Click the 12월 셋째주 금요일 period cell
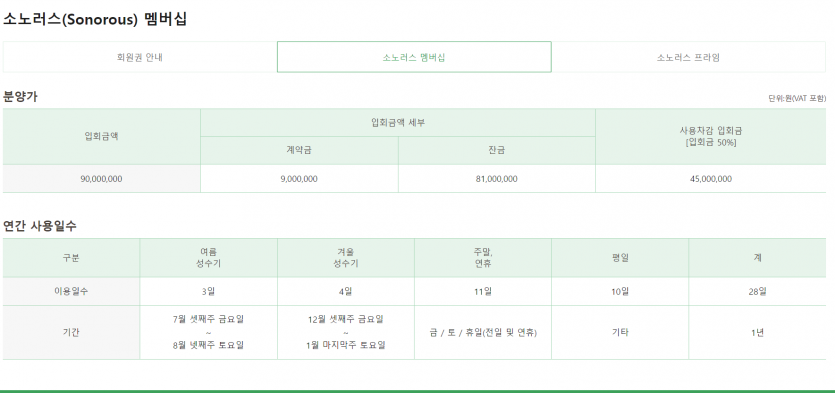 [346, 332]
